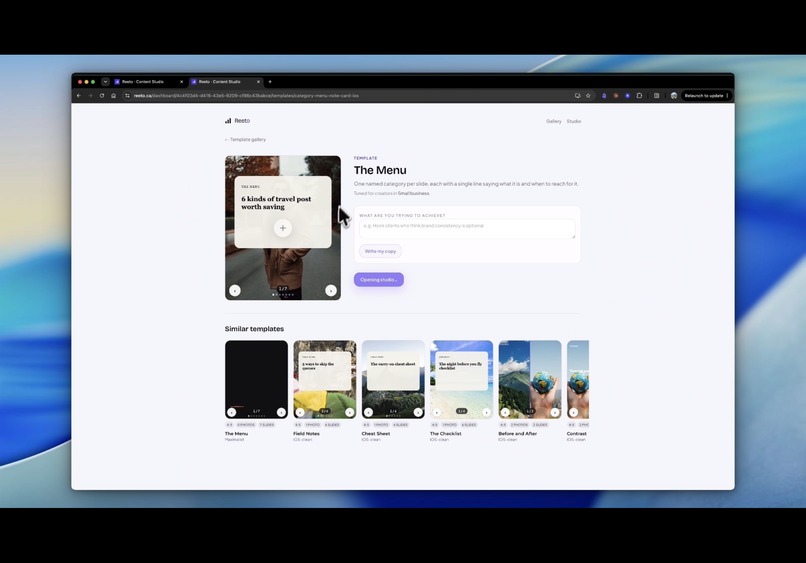Click Relaunch to update button
806x563 pixels.
[x=706, y=96]
